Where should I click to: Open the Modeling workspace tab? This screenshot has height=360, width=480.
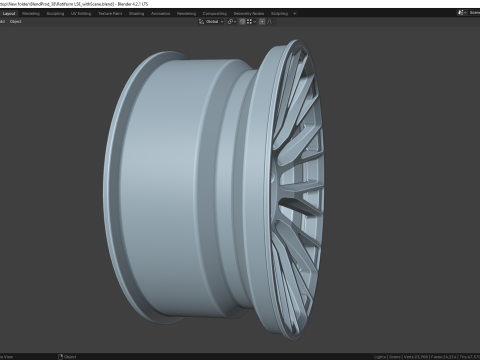pyautogui.click(x=31, y=14)
